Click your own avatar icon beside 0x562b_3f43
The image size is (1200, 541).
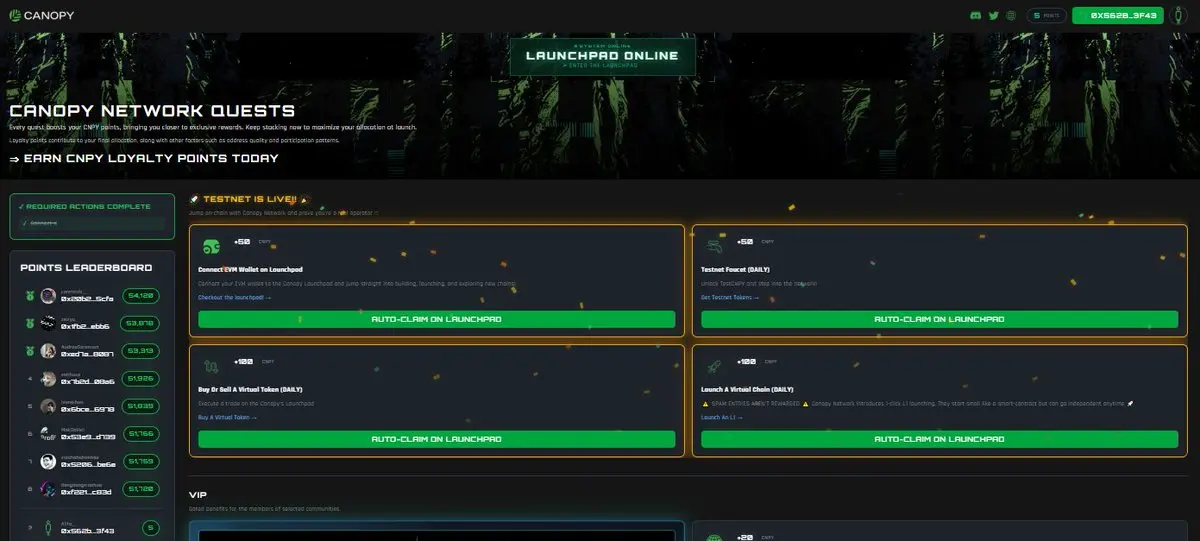pyautogui.click(x=48, y=528)
